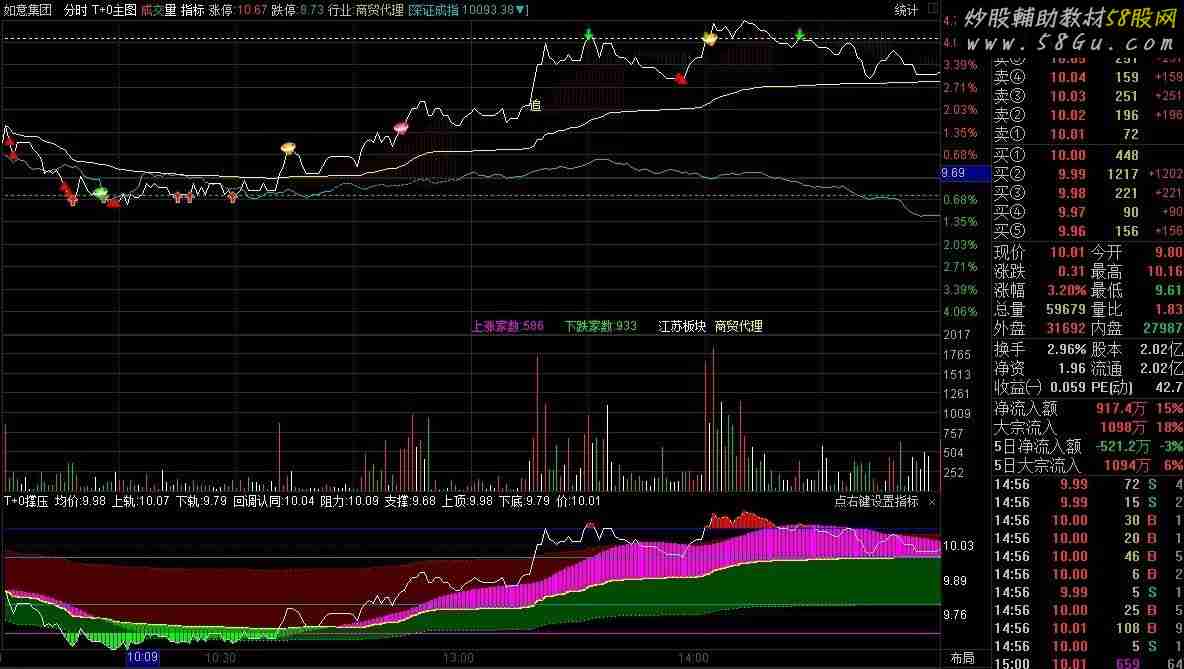The height and width of the screenshot is (669, 1184).
Task: Select the 买② 9.99 order row
Action: point(1087,174)
